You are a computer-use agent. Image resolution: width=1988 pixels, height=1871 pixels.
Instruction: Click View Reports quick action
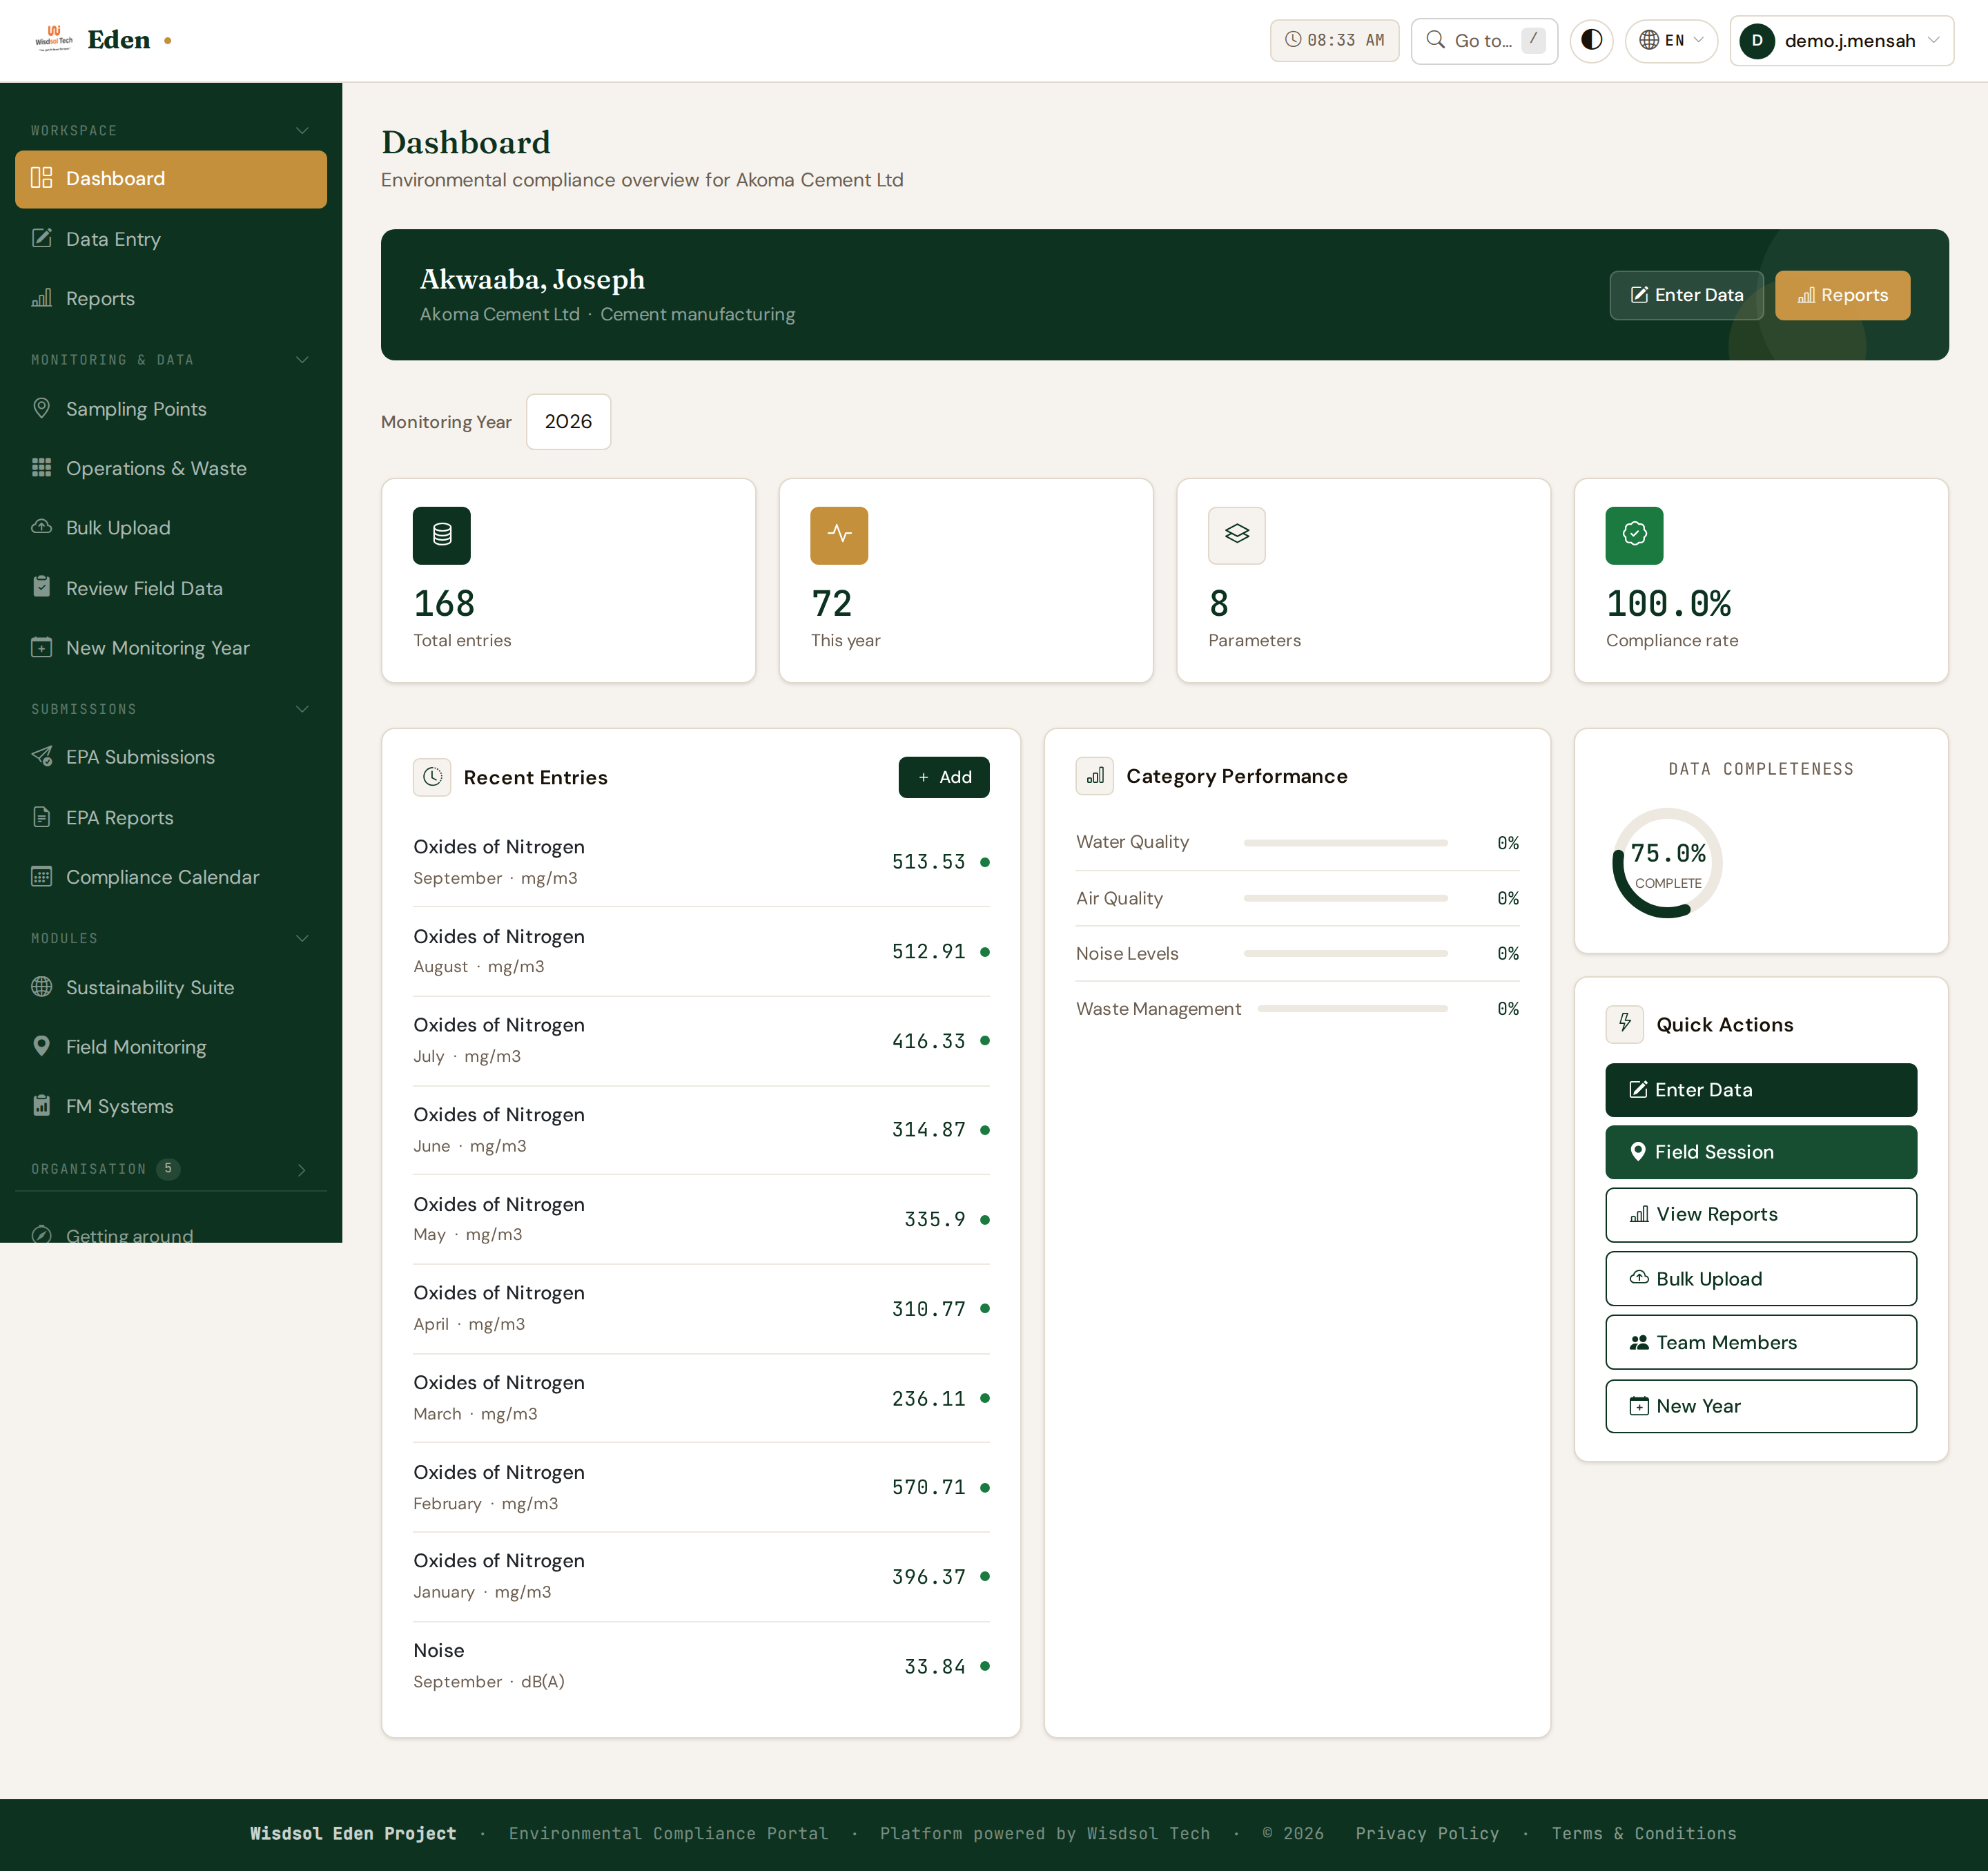1760,1214
